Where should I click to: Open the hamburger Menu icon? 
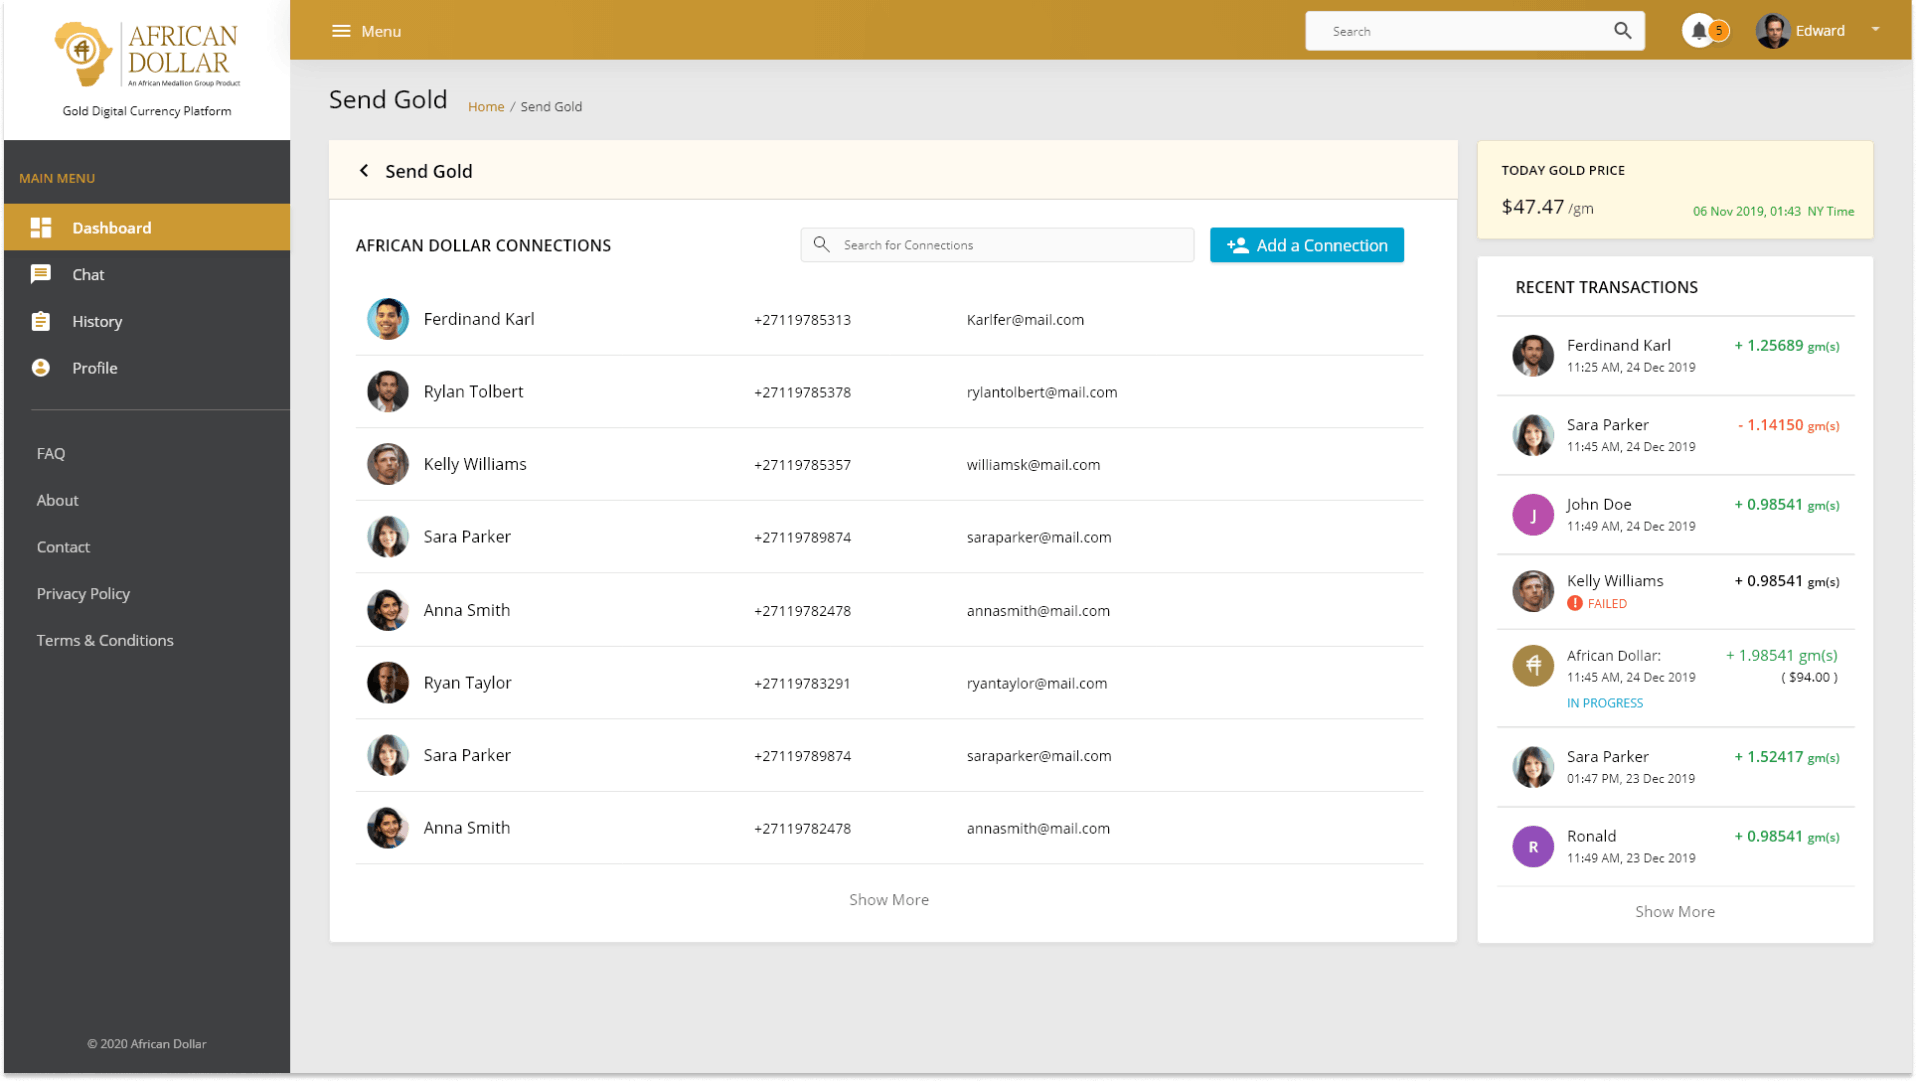(340, 30)
